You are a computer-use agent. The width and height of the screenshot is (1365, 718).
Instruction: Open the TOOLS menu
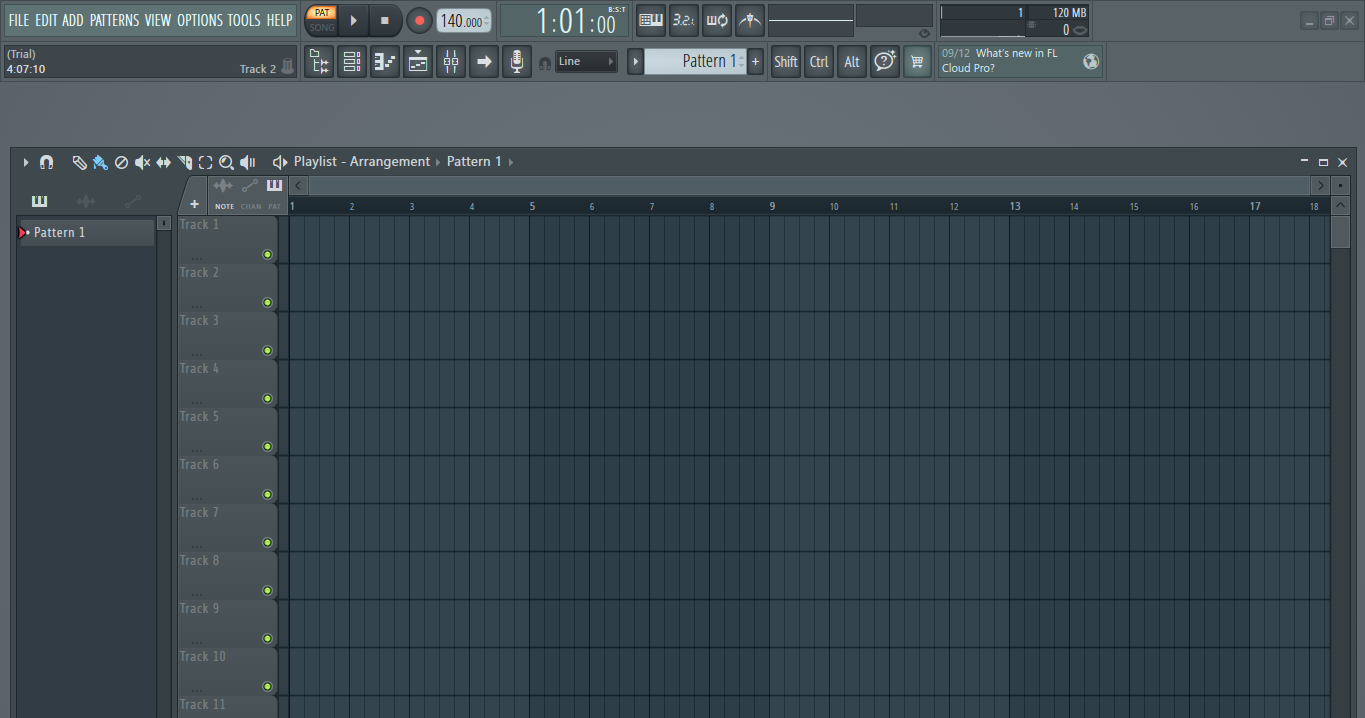243,20
